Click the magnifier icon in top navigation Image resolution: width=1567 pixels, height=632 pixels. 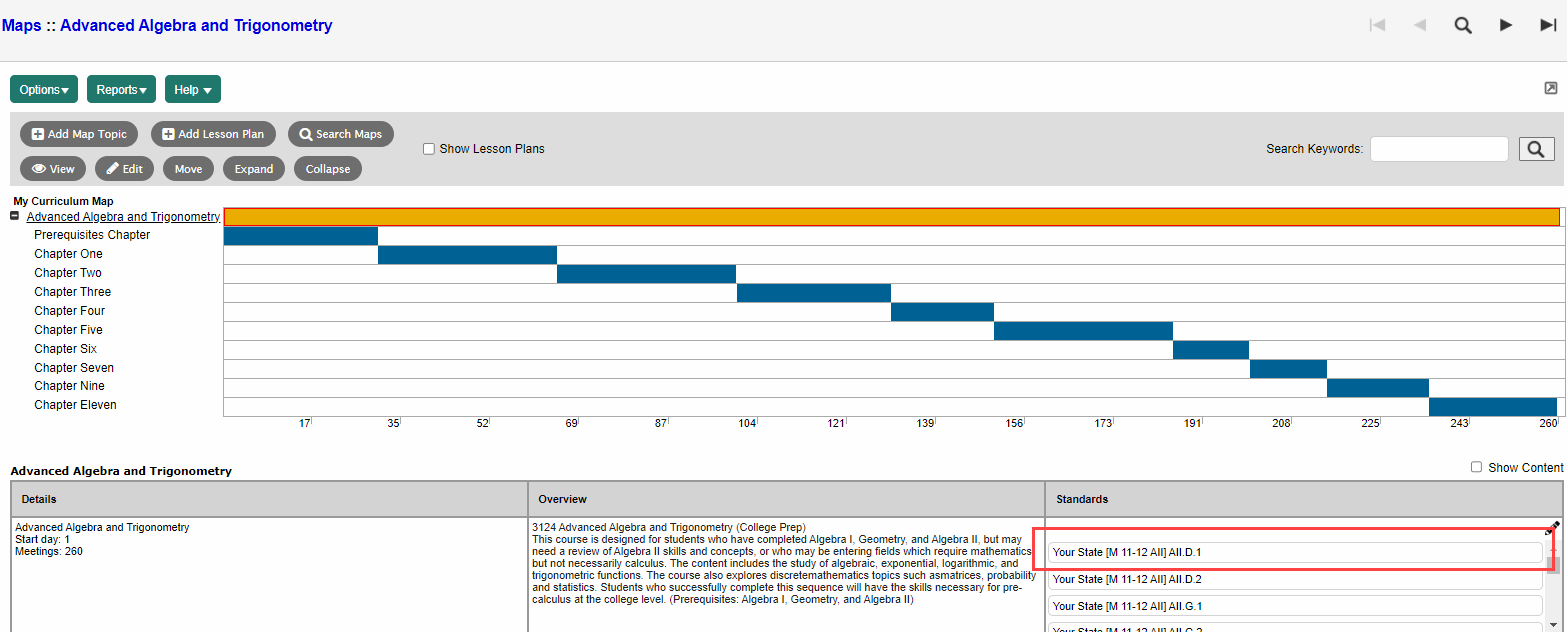click(x=1463, y=26)
